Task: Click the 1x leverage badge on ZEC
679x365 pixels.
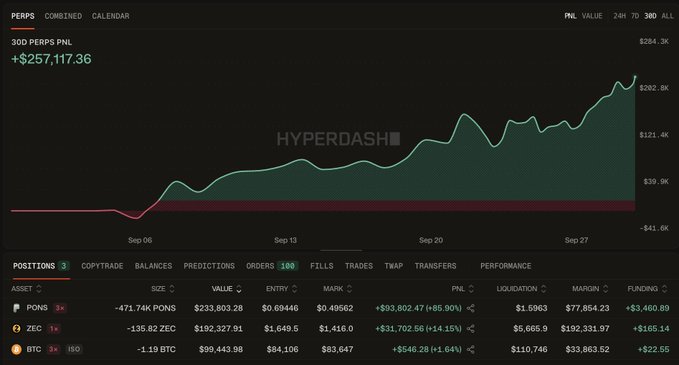Action: [x=54, y=329]
